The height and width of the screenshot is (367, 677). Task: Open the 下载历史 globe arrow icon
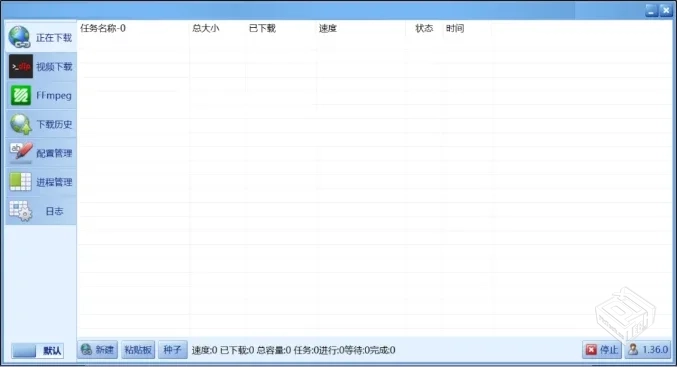[20, 124]
